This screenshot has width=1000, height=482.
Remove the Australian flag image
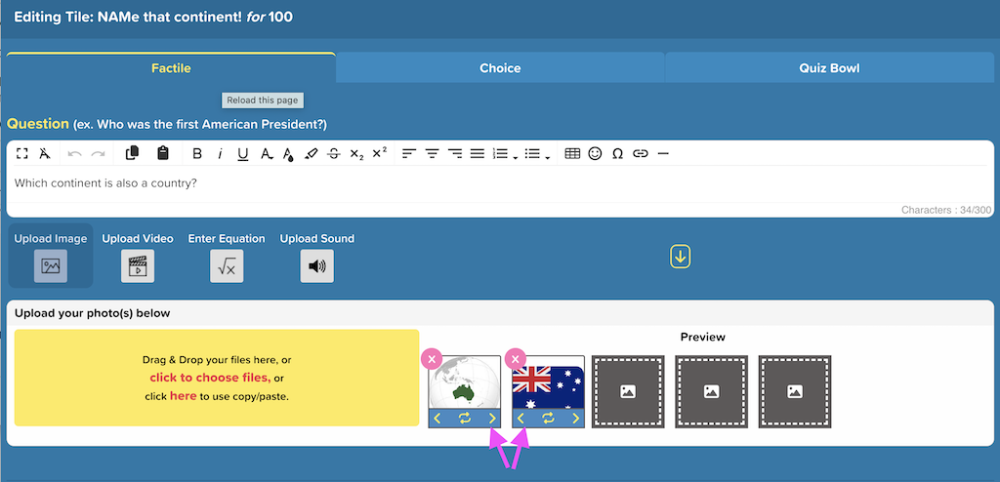(515, 359)
